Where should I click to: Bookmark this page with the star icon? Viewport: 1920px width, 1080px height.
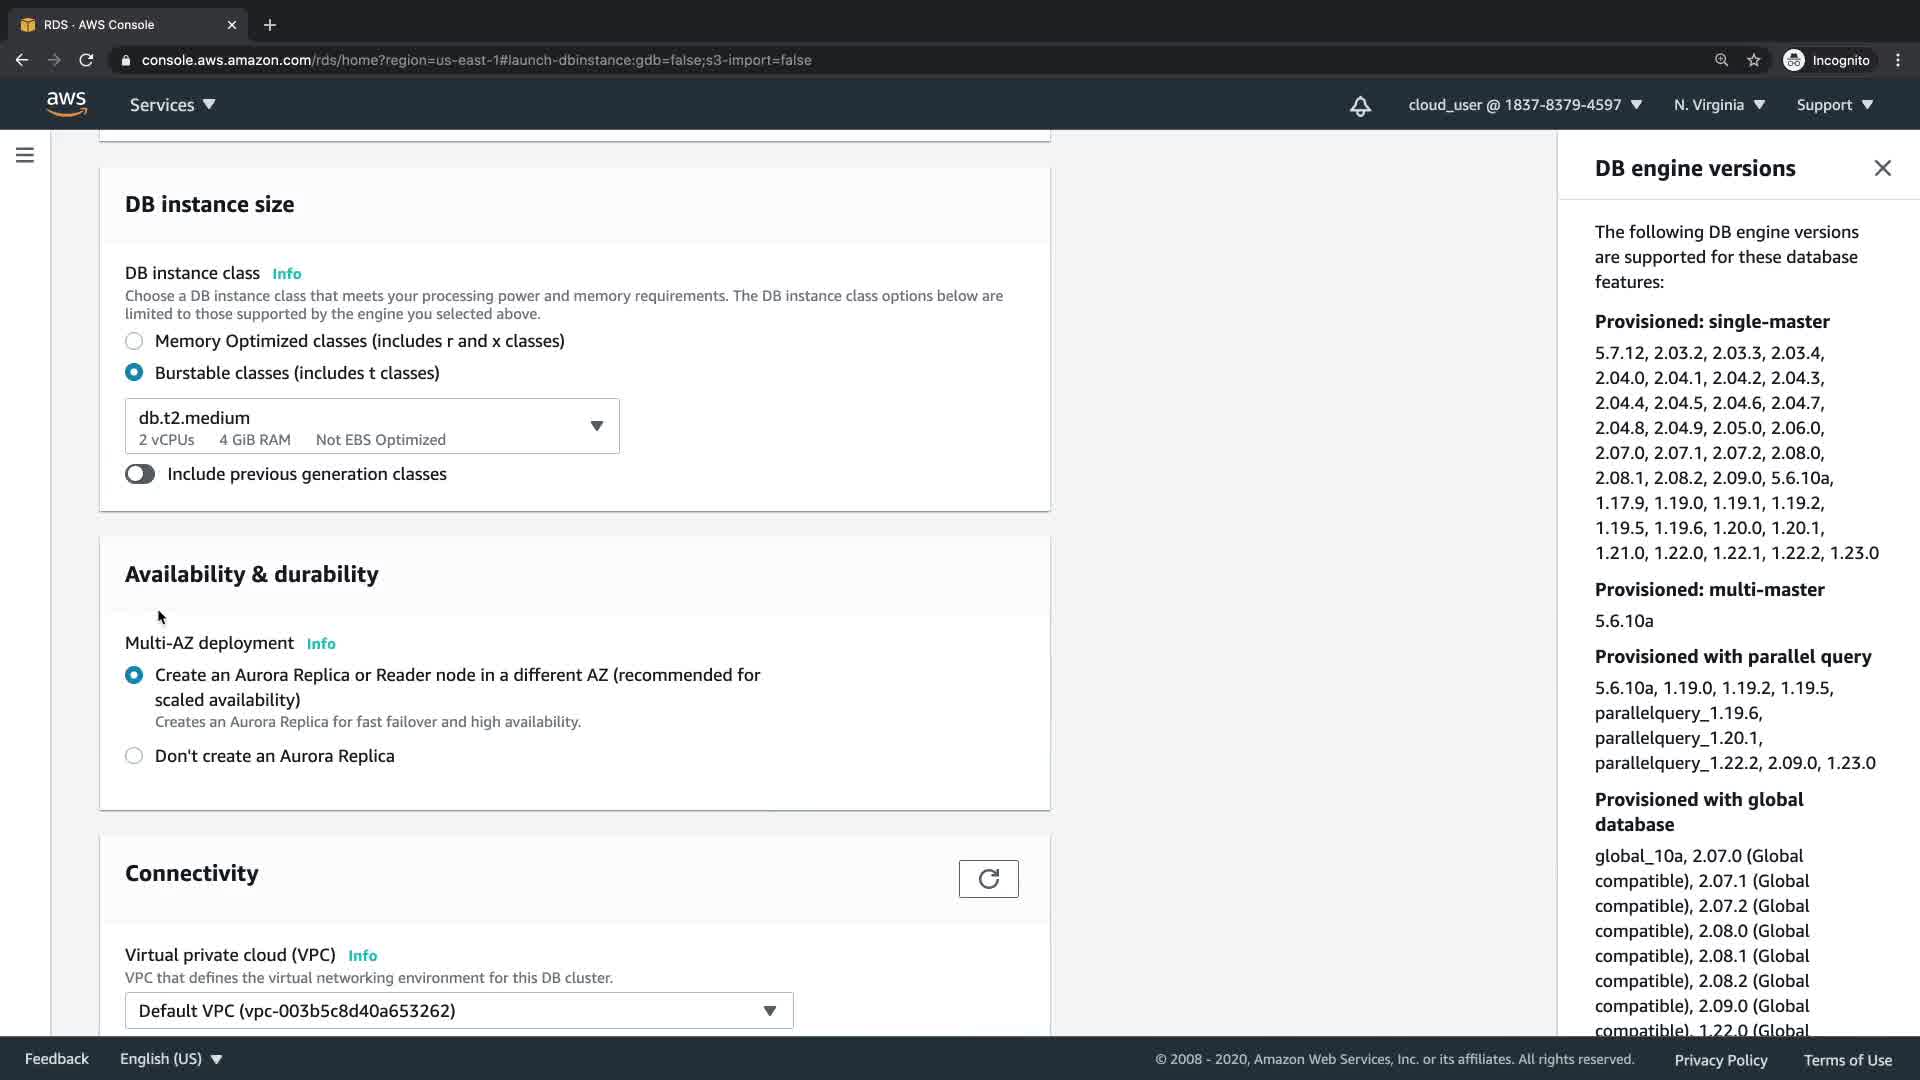(1753, 60)
